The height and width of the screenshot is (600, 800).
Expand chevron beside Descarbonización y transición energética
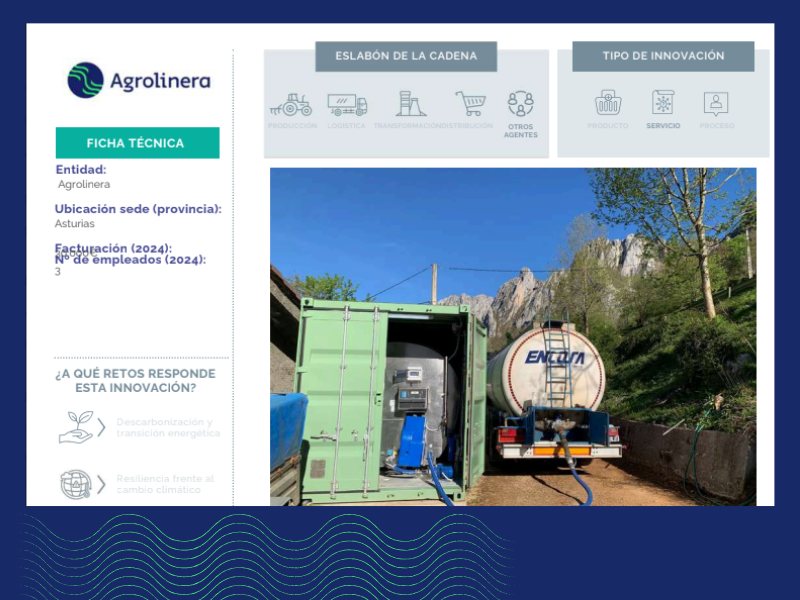point(101,428)
